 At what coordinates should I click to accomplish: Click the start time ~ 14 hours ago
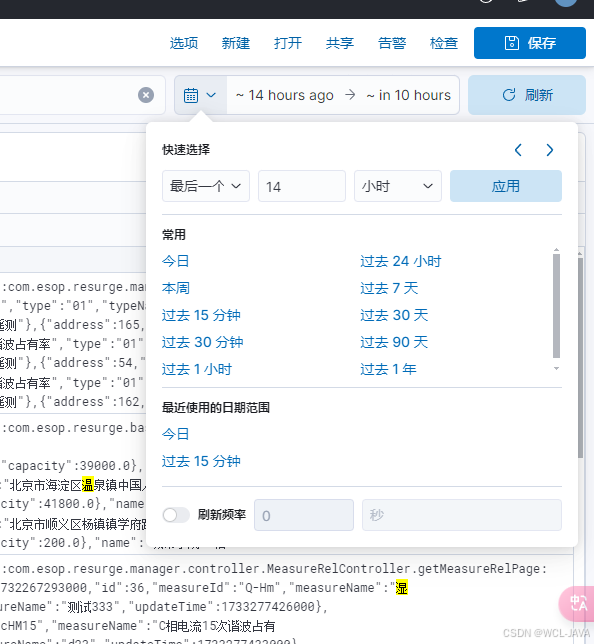(284, 95)
